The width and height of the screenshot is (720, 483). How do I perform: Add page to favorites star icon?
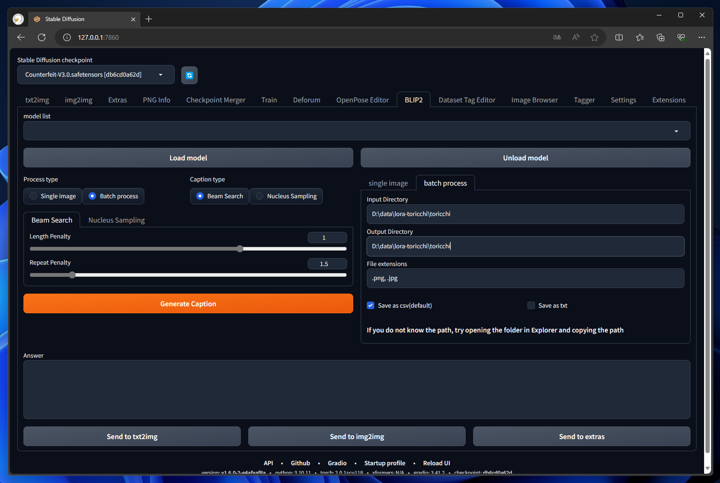click(595, 37)
